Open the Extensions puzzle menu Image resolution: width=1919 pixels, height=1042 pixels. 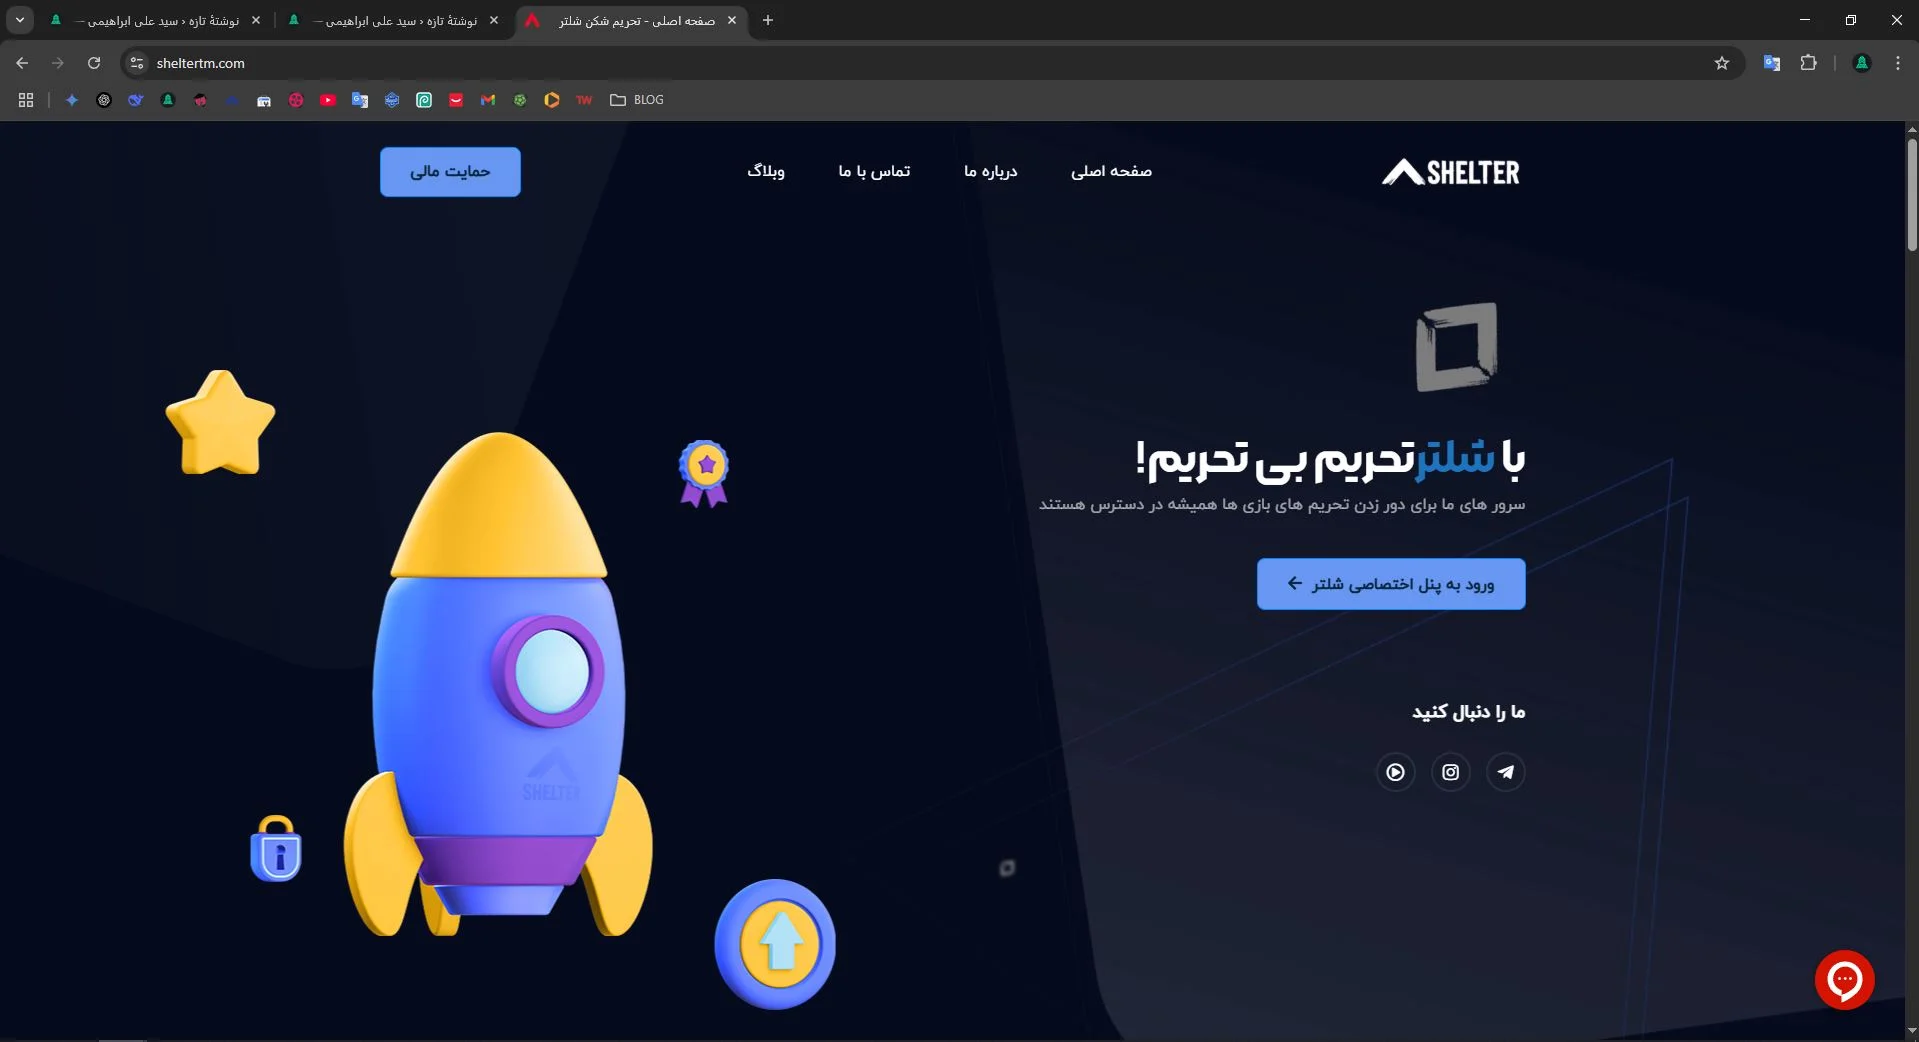coord(1808,63)
